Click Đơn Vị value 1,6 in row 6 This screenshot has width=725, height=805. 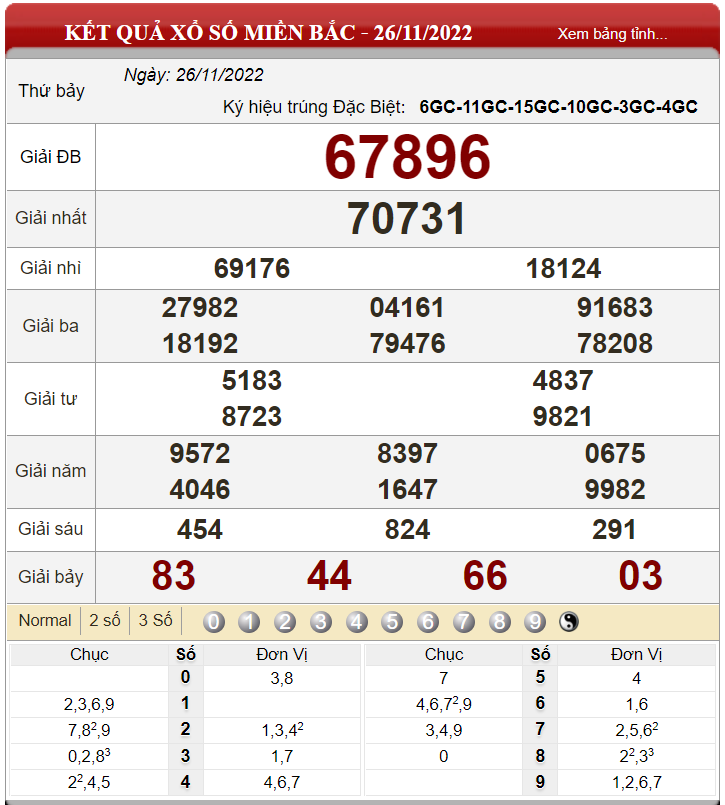[x=637, y=704]
